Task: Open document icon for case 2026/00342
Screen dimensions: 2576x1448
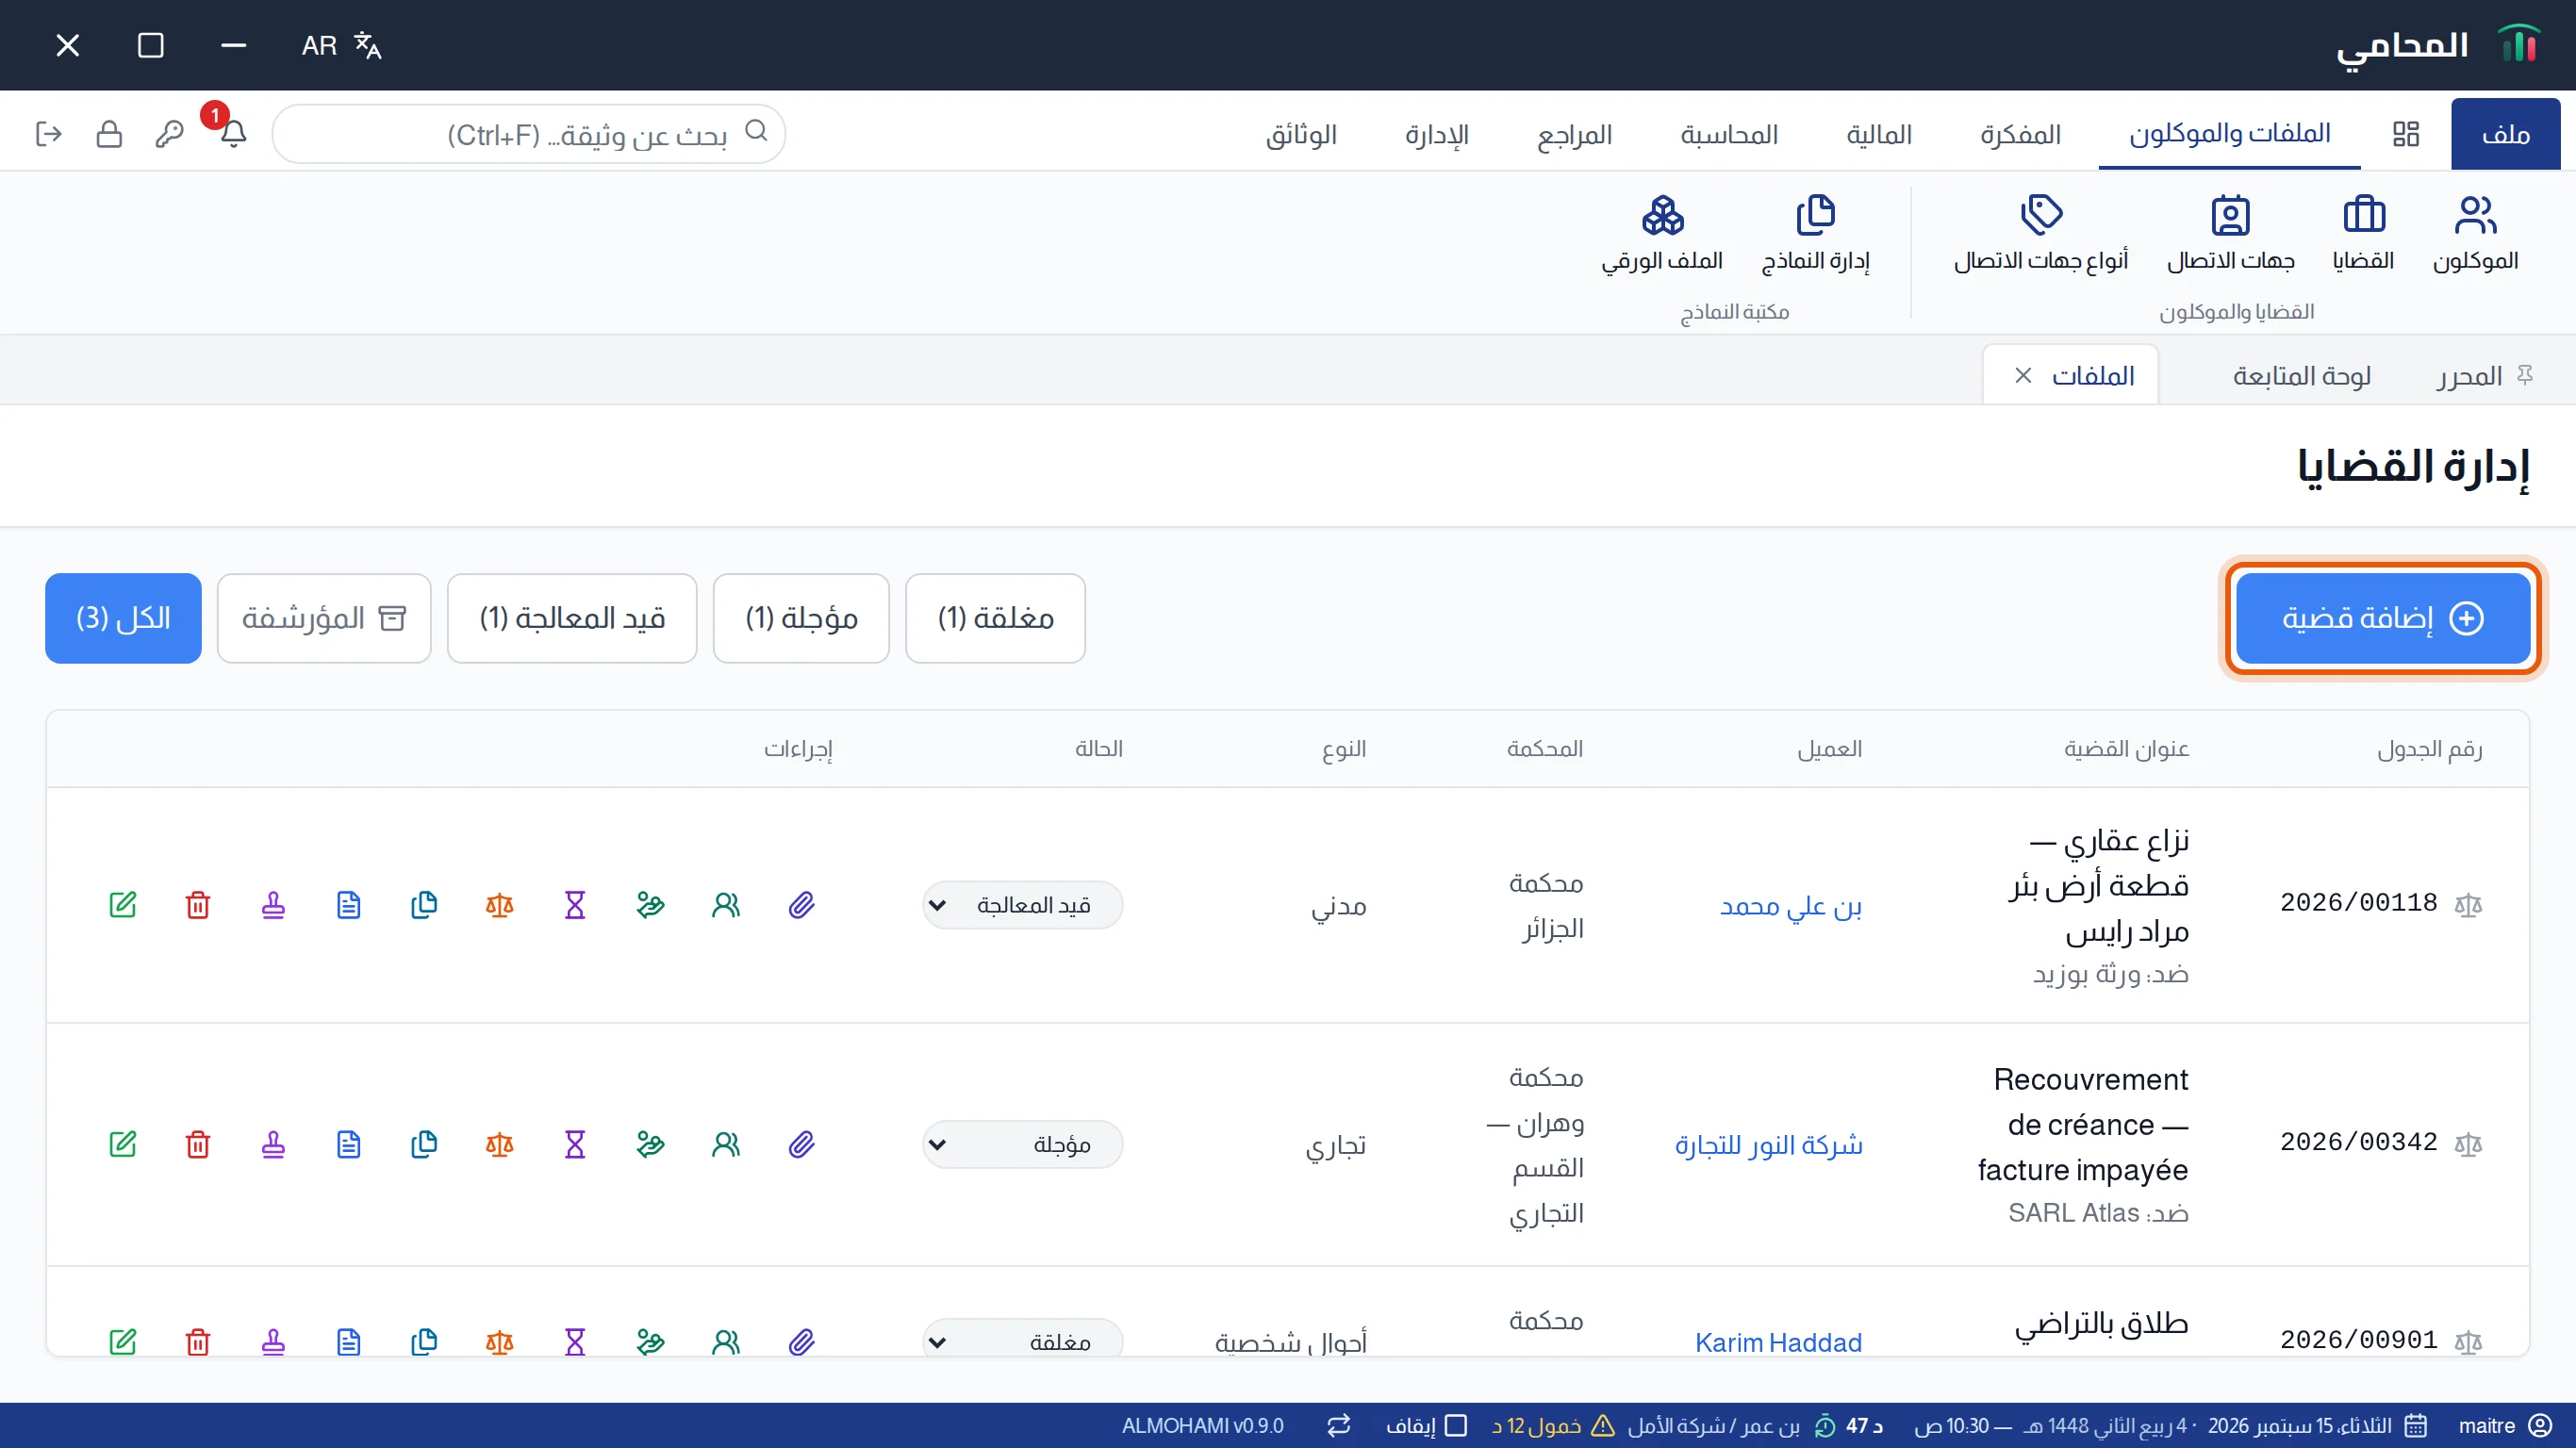Action: [349, 1144]
